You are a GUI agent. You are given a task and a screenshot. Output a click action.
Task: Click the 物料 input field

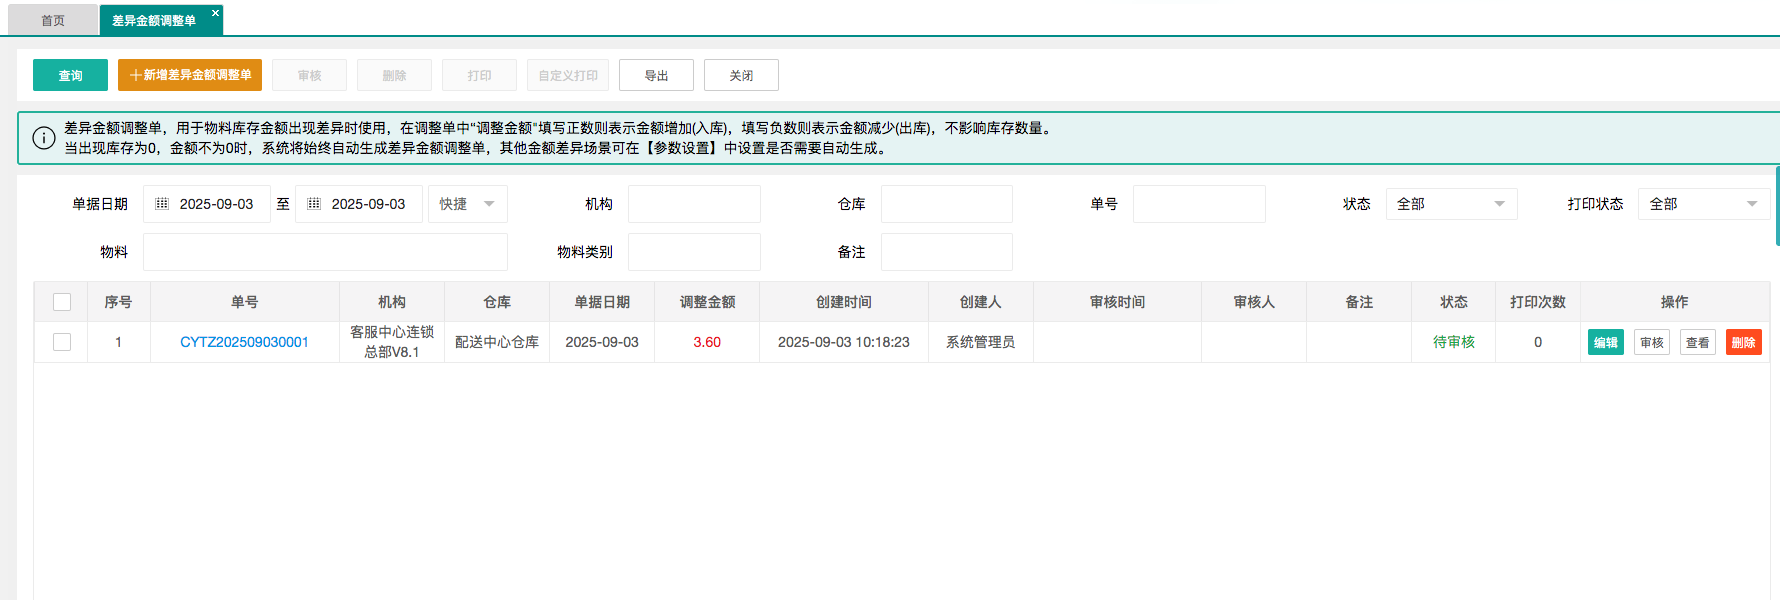[325, 252]
